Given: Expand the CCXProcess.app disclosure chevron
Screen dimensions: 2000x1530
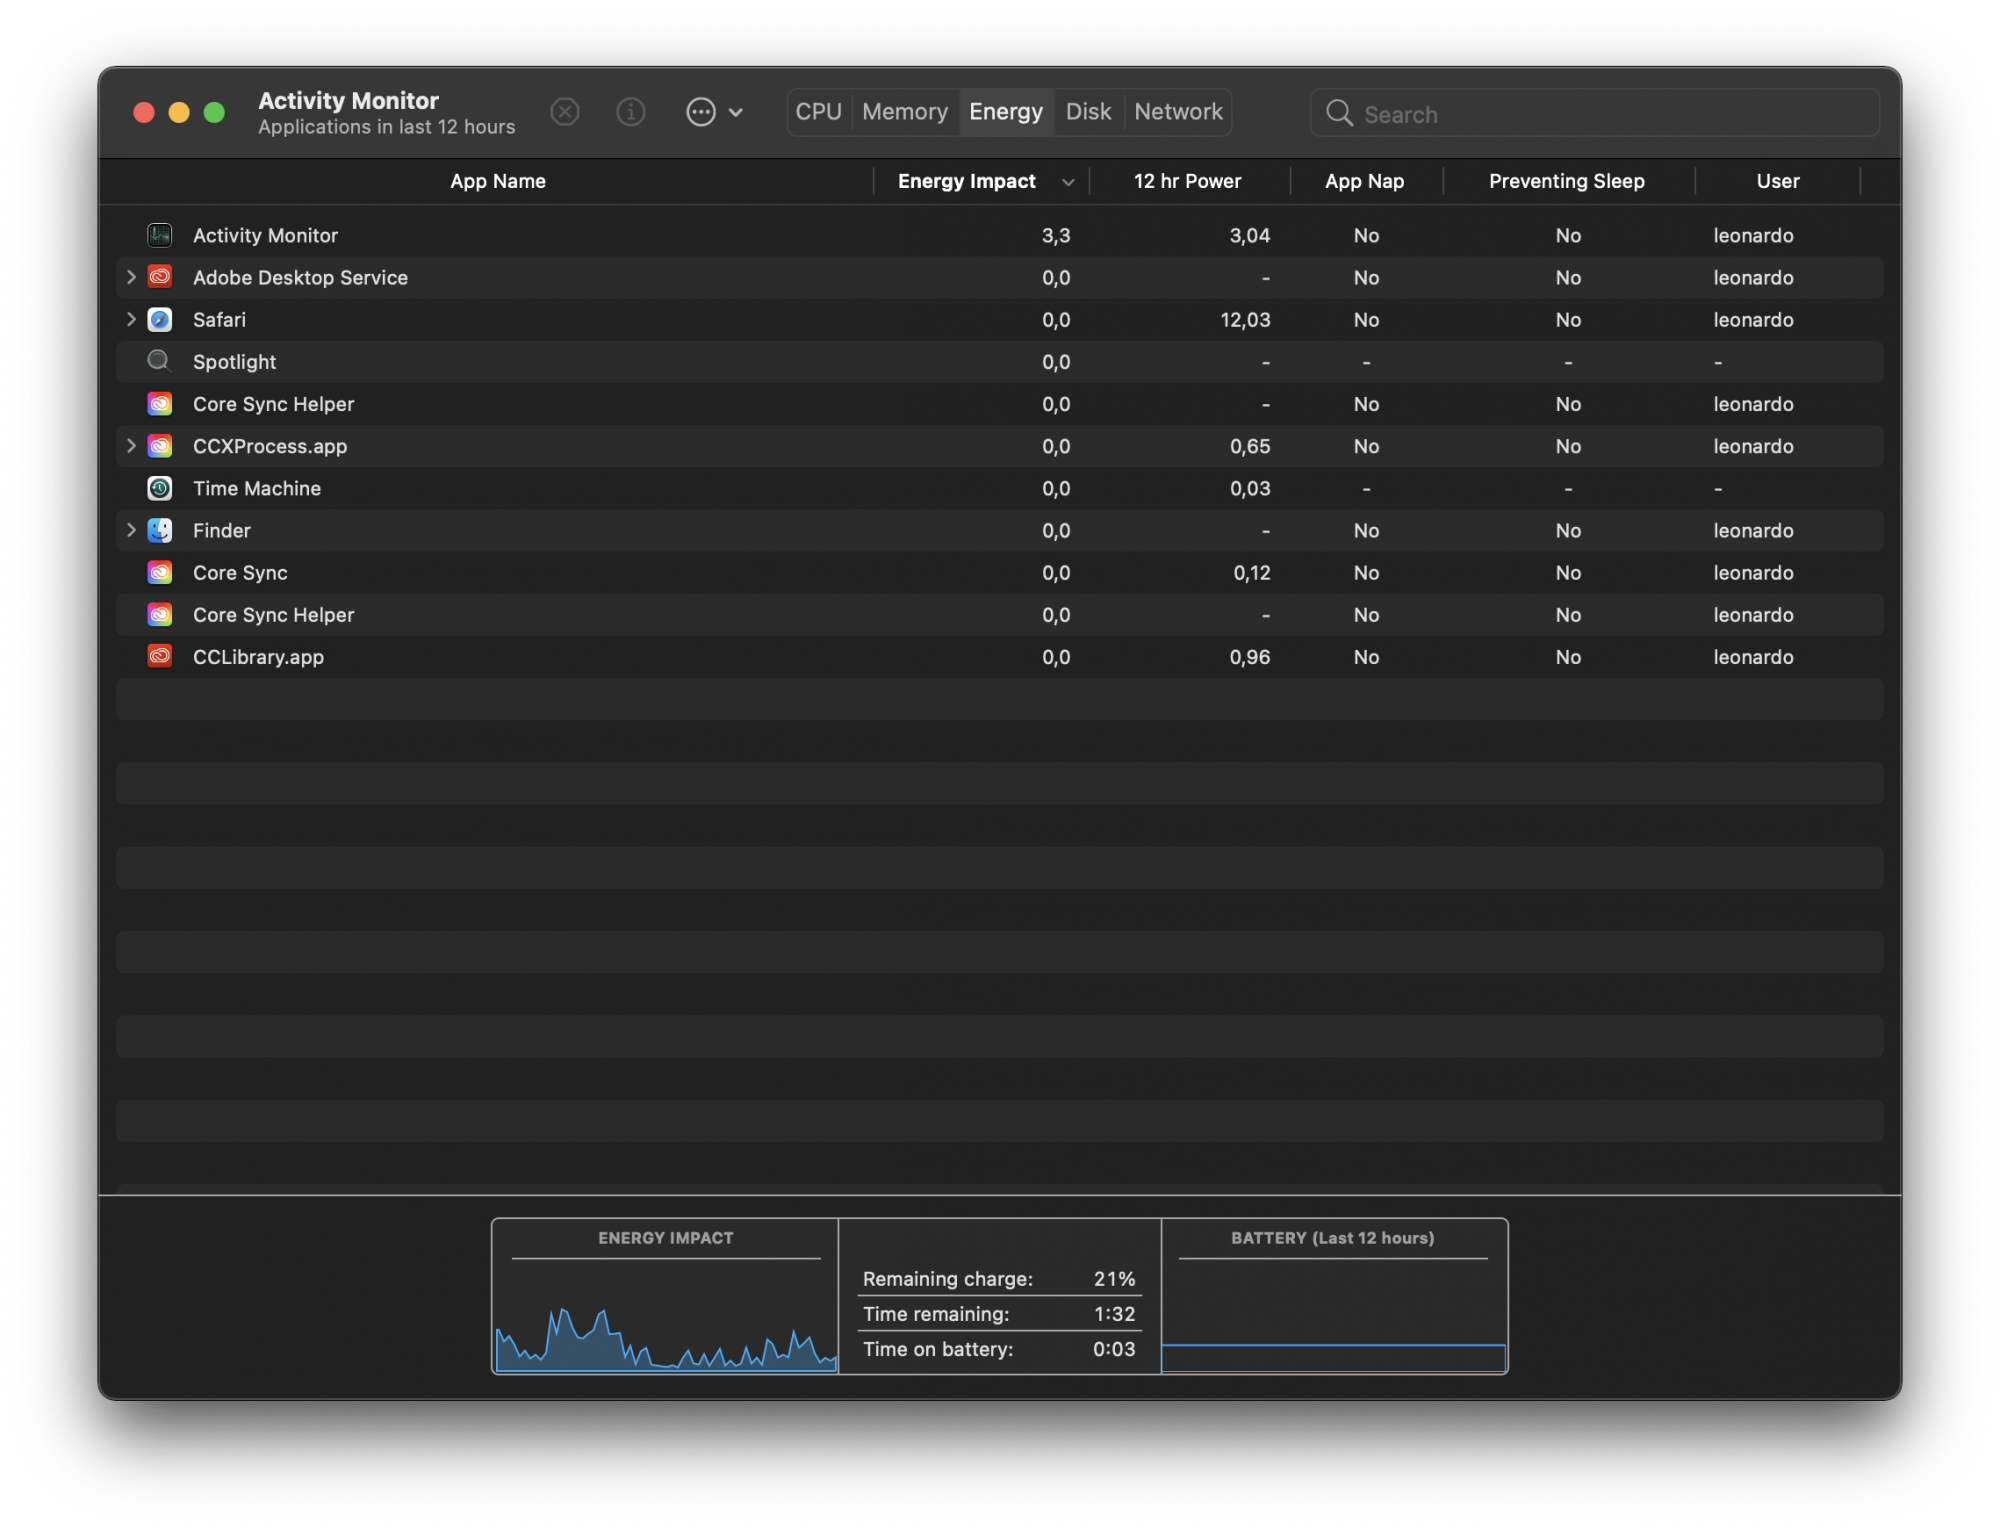Looking at the screenshot, I should tap(131, 446).
